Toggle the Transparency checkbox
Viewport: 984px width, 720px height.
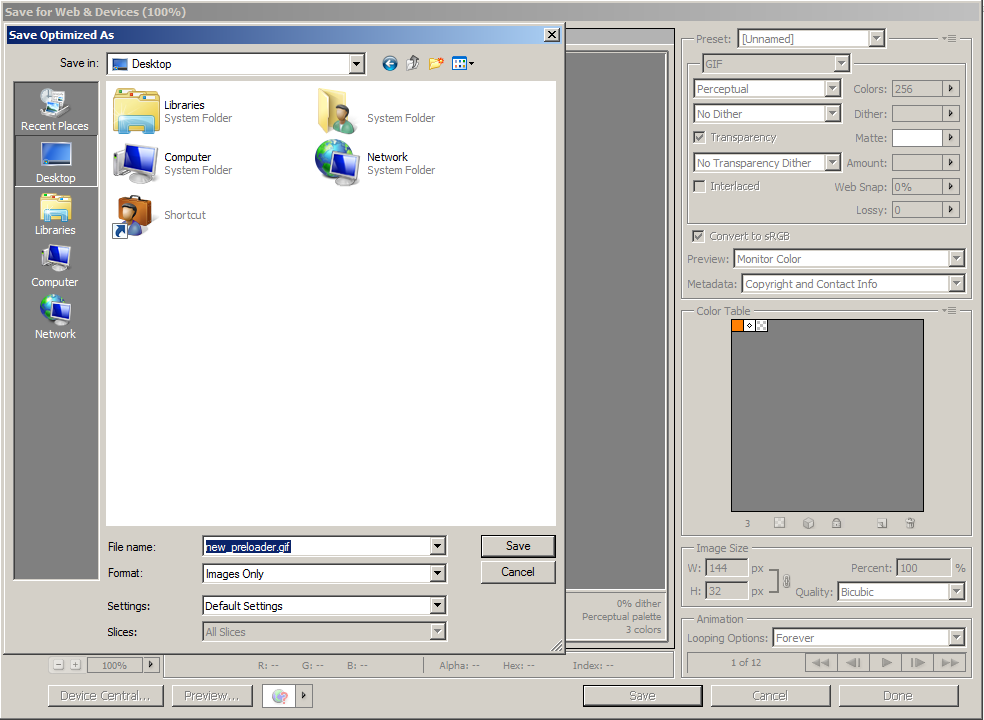pos(699,137)
